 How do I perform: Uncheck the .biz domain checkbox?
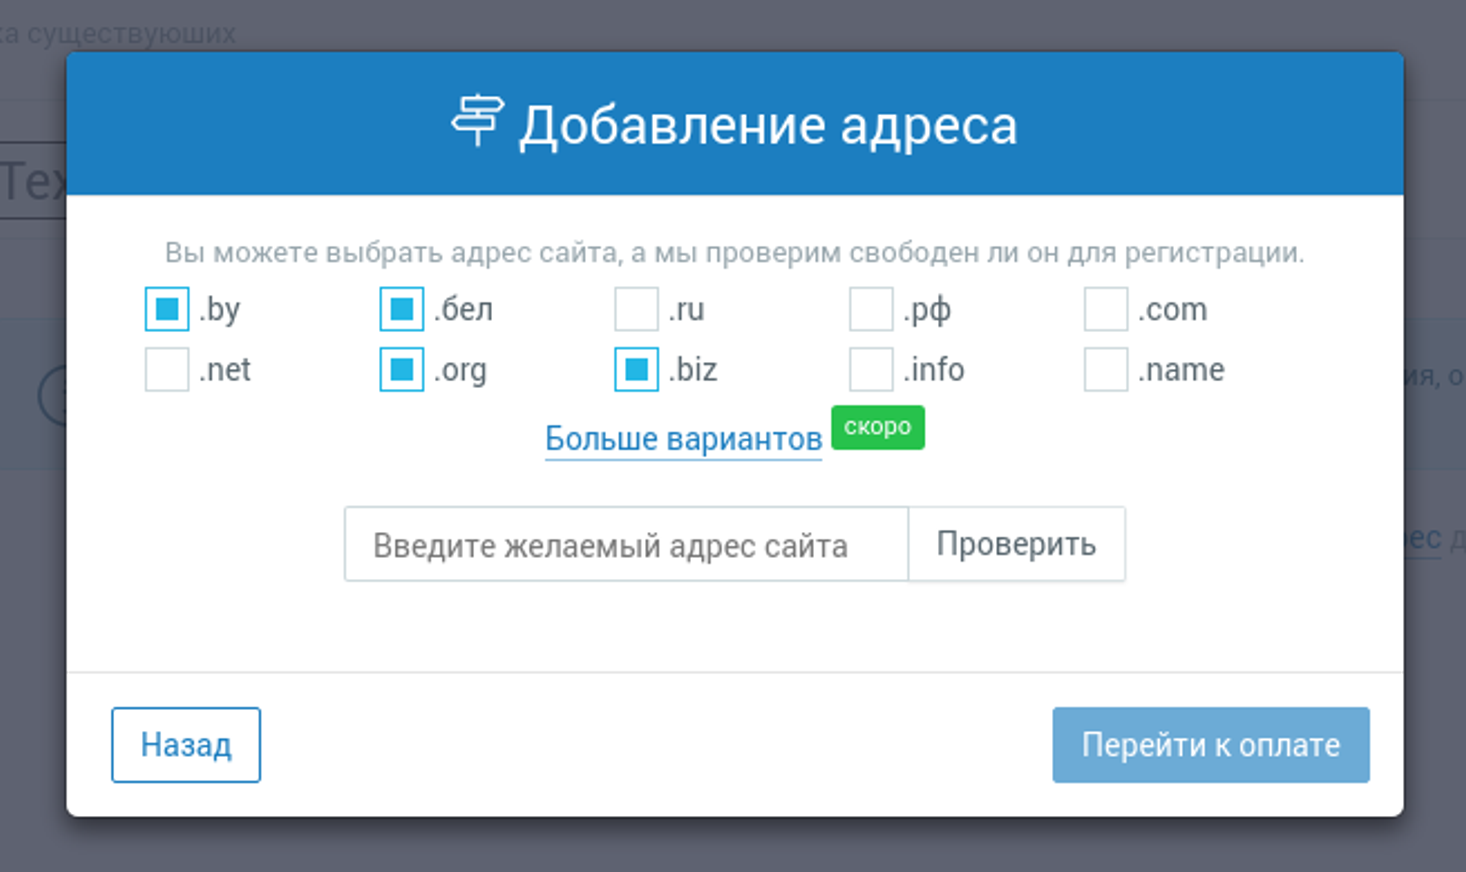pos(636,370)
